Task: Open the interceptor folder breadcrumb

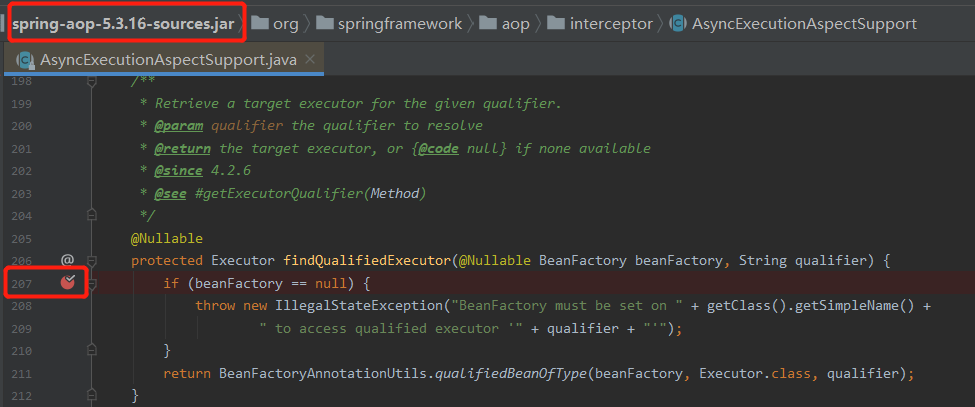Action: tap(603, 24)
